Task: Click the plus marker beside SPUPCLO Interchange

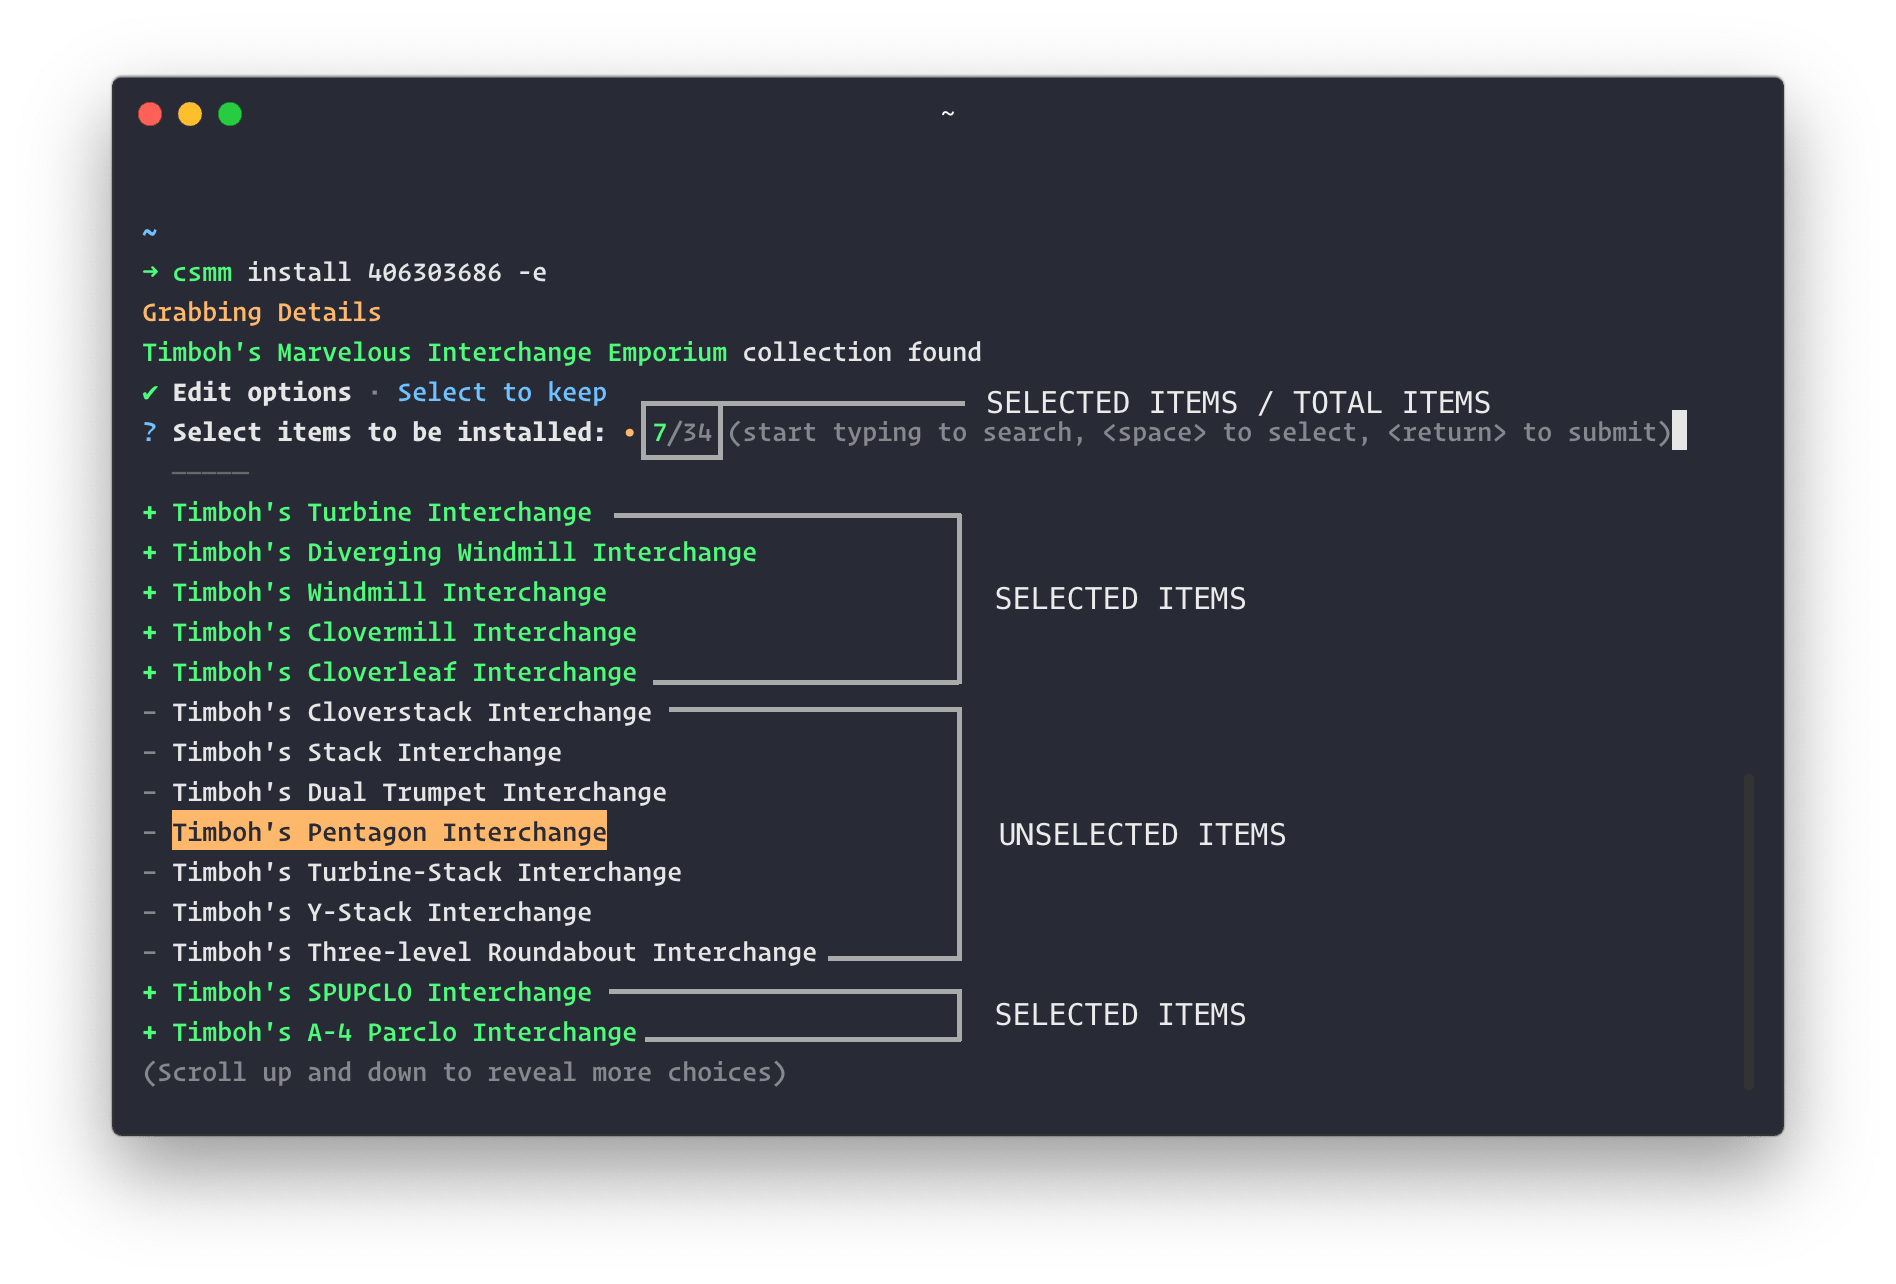Action: [150, 992]
